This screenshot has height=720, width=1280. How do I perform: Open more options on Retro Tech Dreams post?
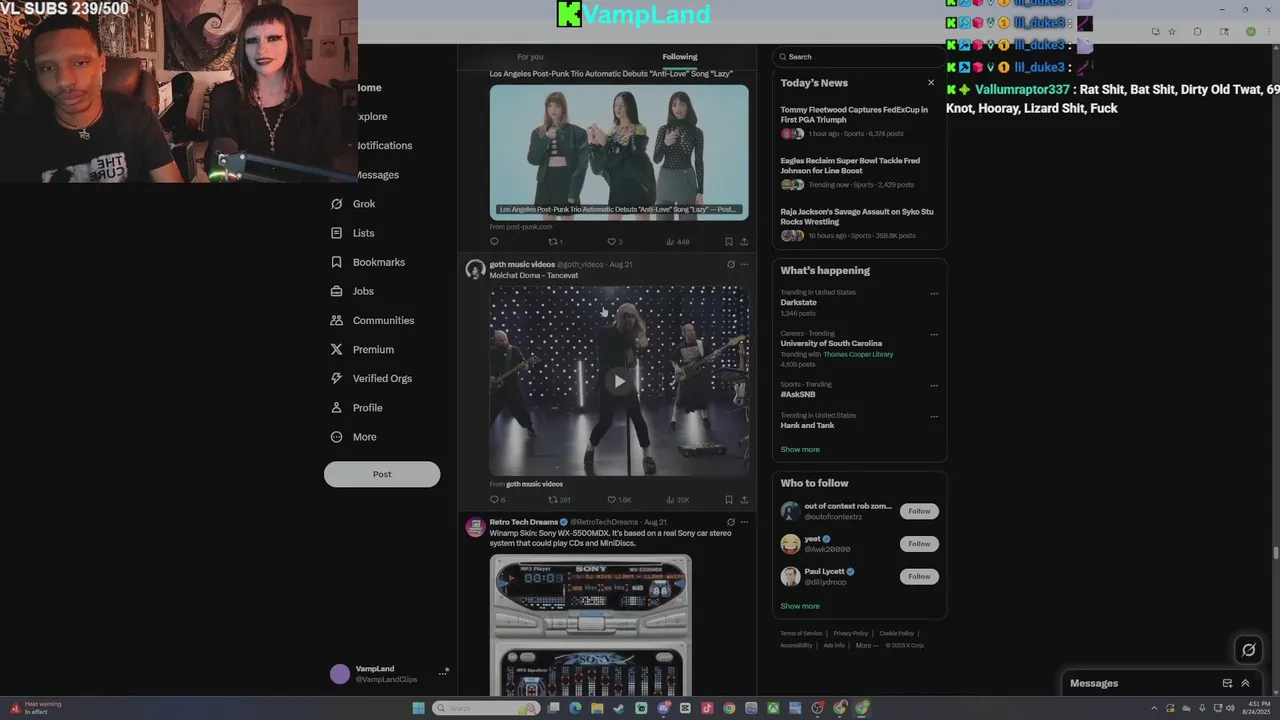click(x=744, y=522)
